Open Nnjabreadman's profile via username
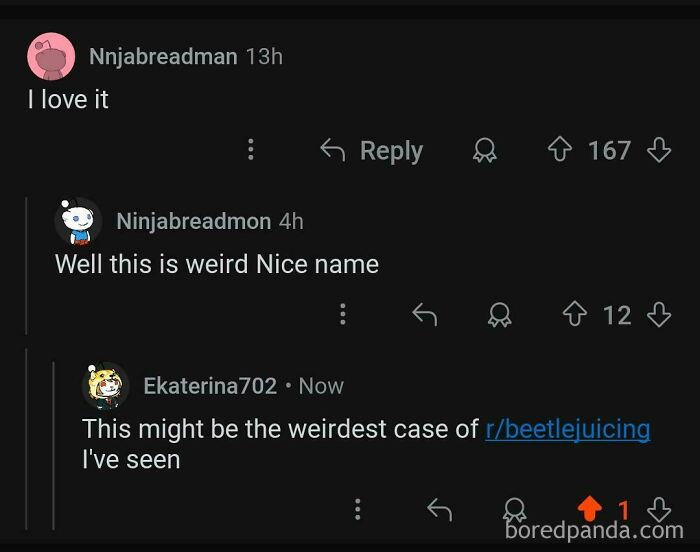 [163, 56]
